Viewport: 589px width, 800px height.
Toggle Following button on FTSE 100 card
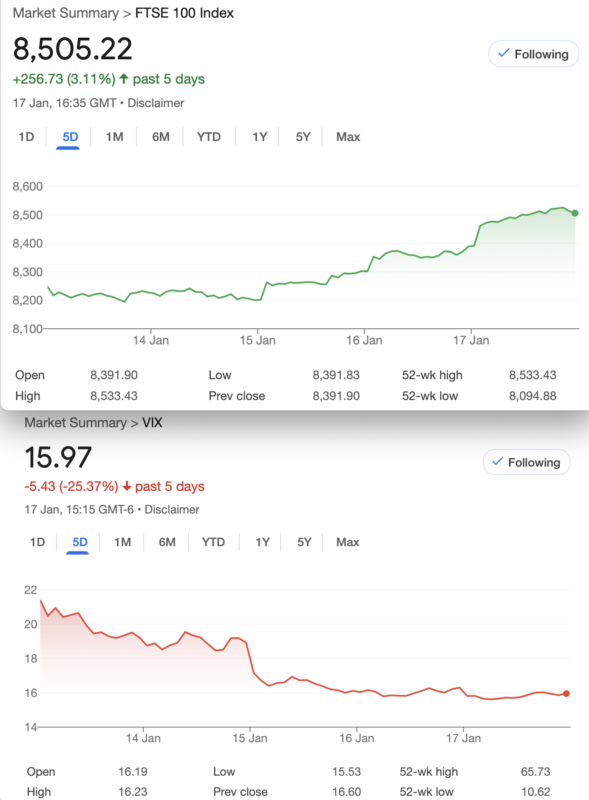[x=533, y=54]
